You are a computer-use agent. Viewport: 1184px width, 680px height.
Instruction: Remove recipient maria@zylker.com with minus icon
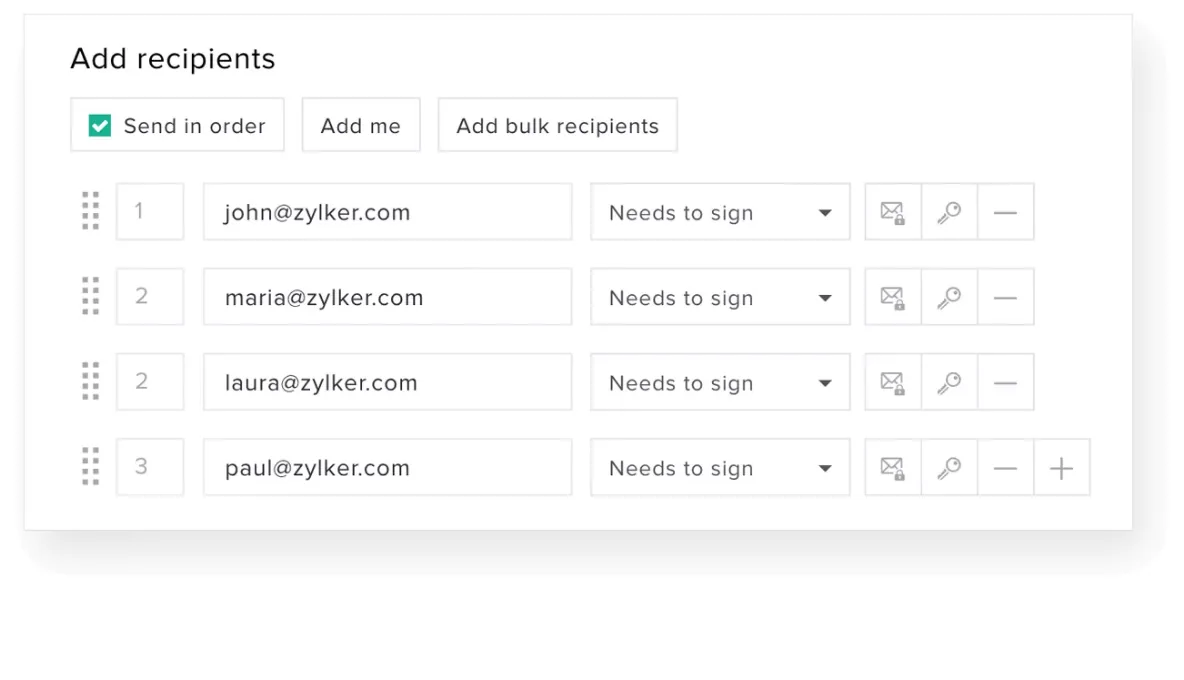pos(1005,297)
